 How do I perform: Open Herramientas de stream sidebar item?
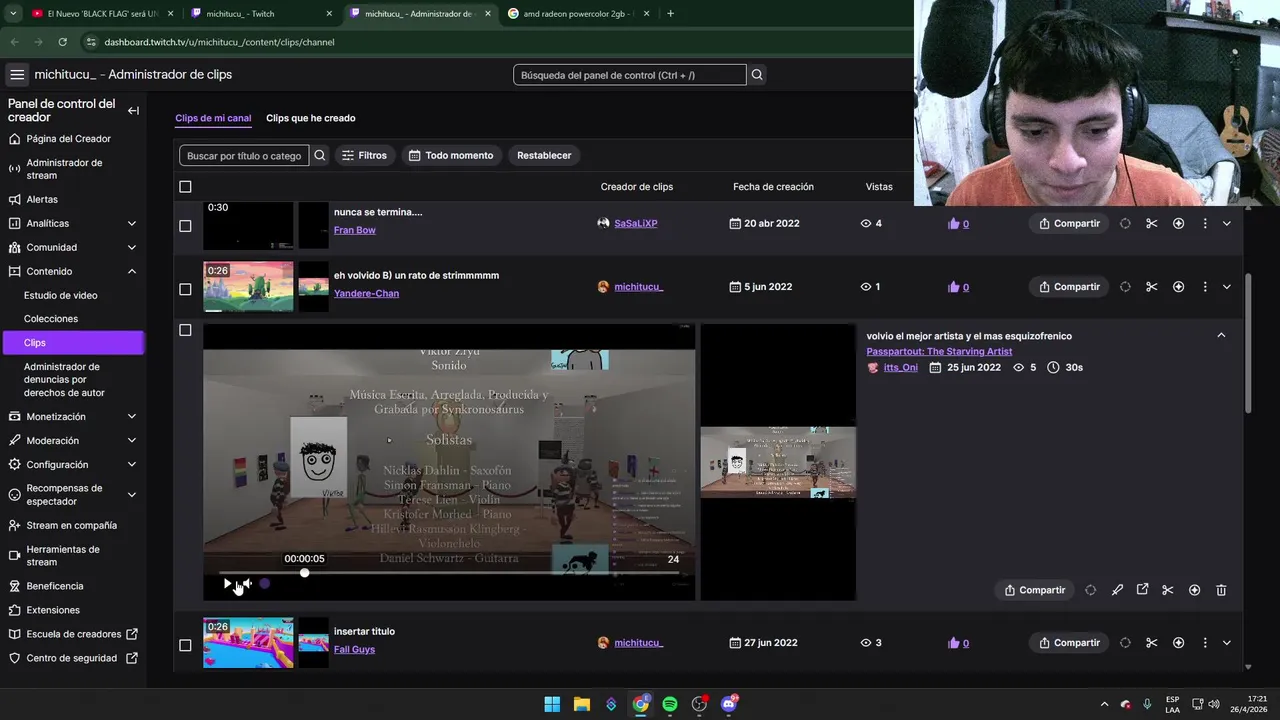pyautogui.click(x=63, y=556)
